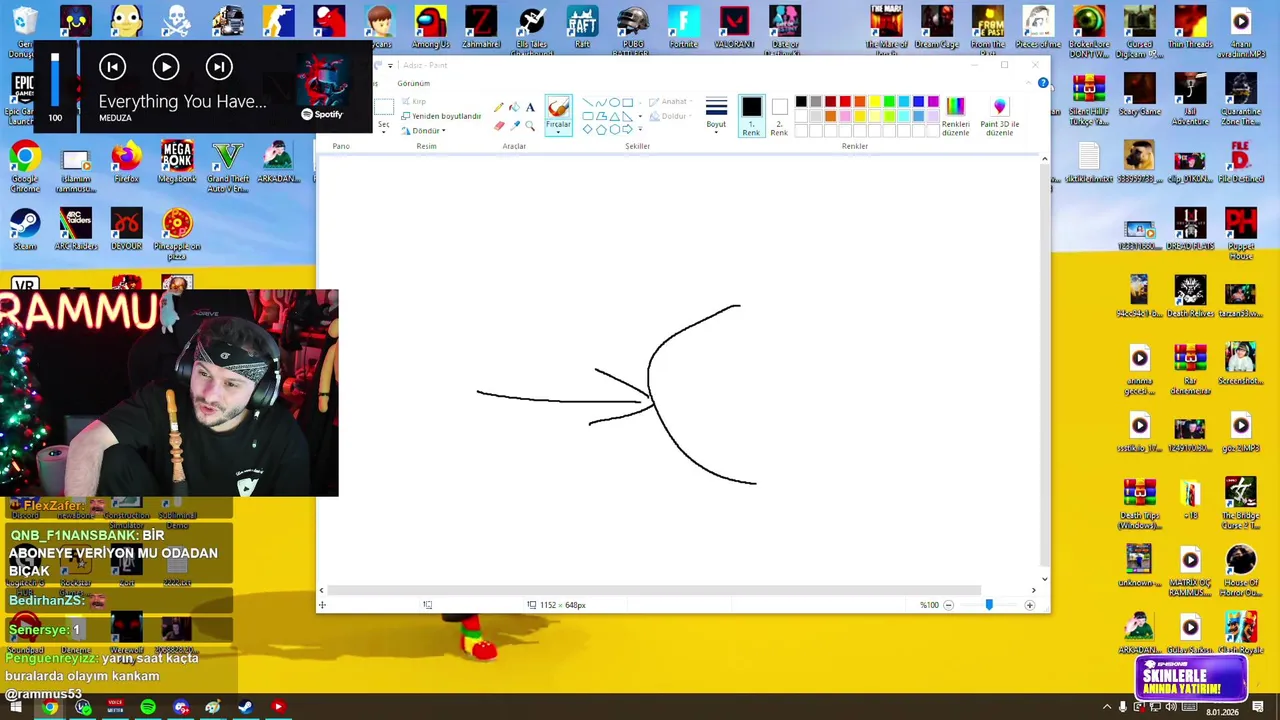Screen dimensions: 1280x720
Task: Click the Fırçalar brush icon
Action: point(558,108)
